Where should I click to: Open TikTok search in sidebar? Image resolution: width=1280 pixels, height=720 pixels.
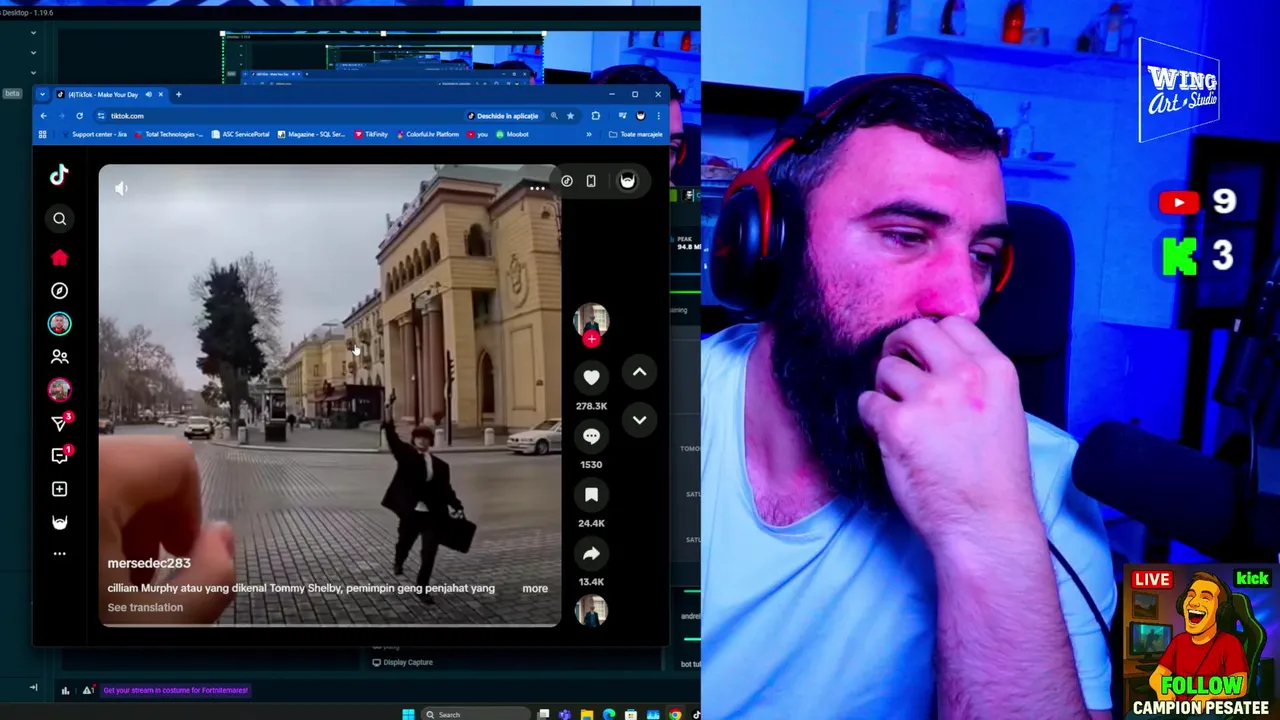coord(59,218)
